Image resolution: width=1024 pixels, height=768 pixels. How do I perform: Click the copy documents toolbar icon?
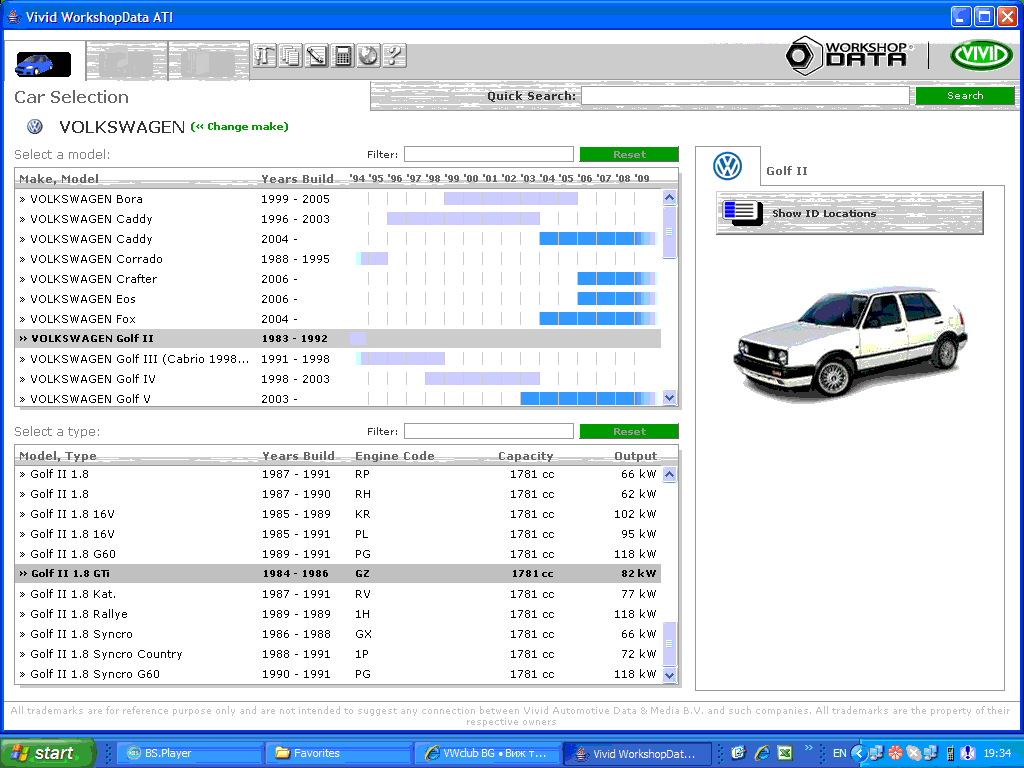tap(291, 56)
